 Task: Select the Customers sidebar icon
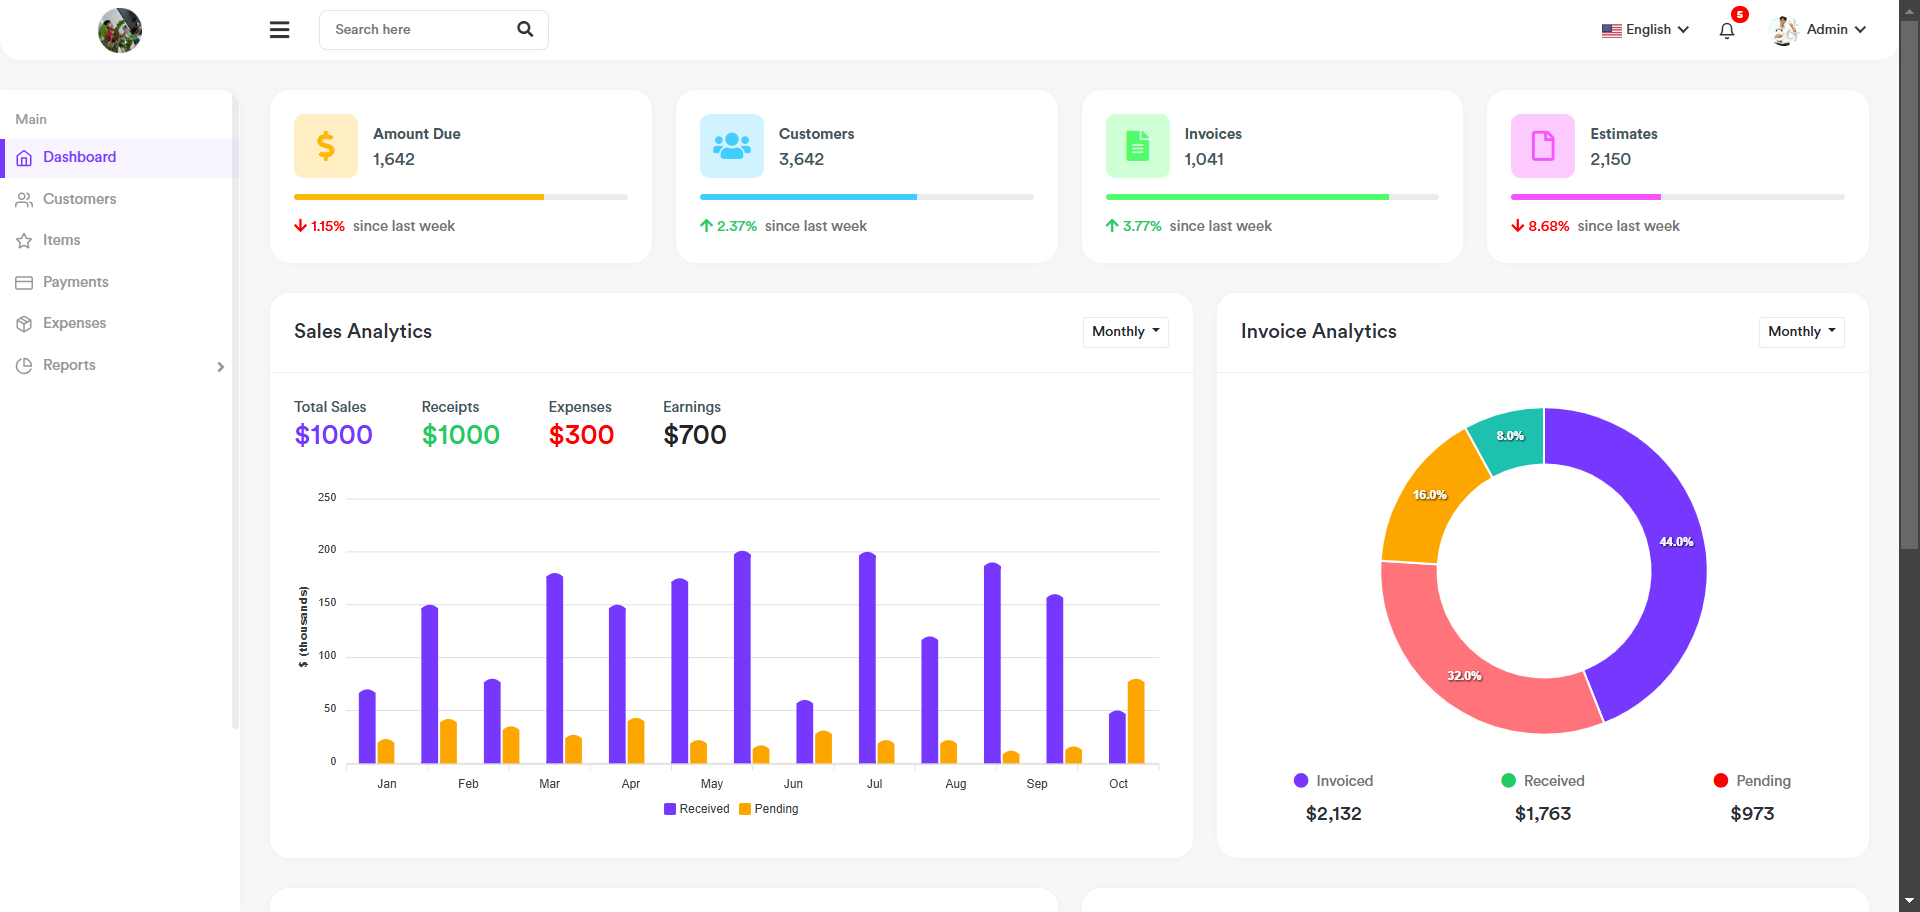24,199
